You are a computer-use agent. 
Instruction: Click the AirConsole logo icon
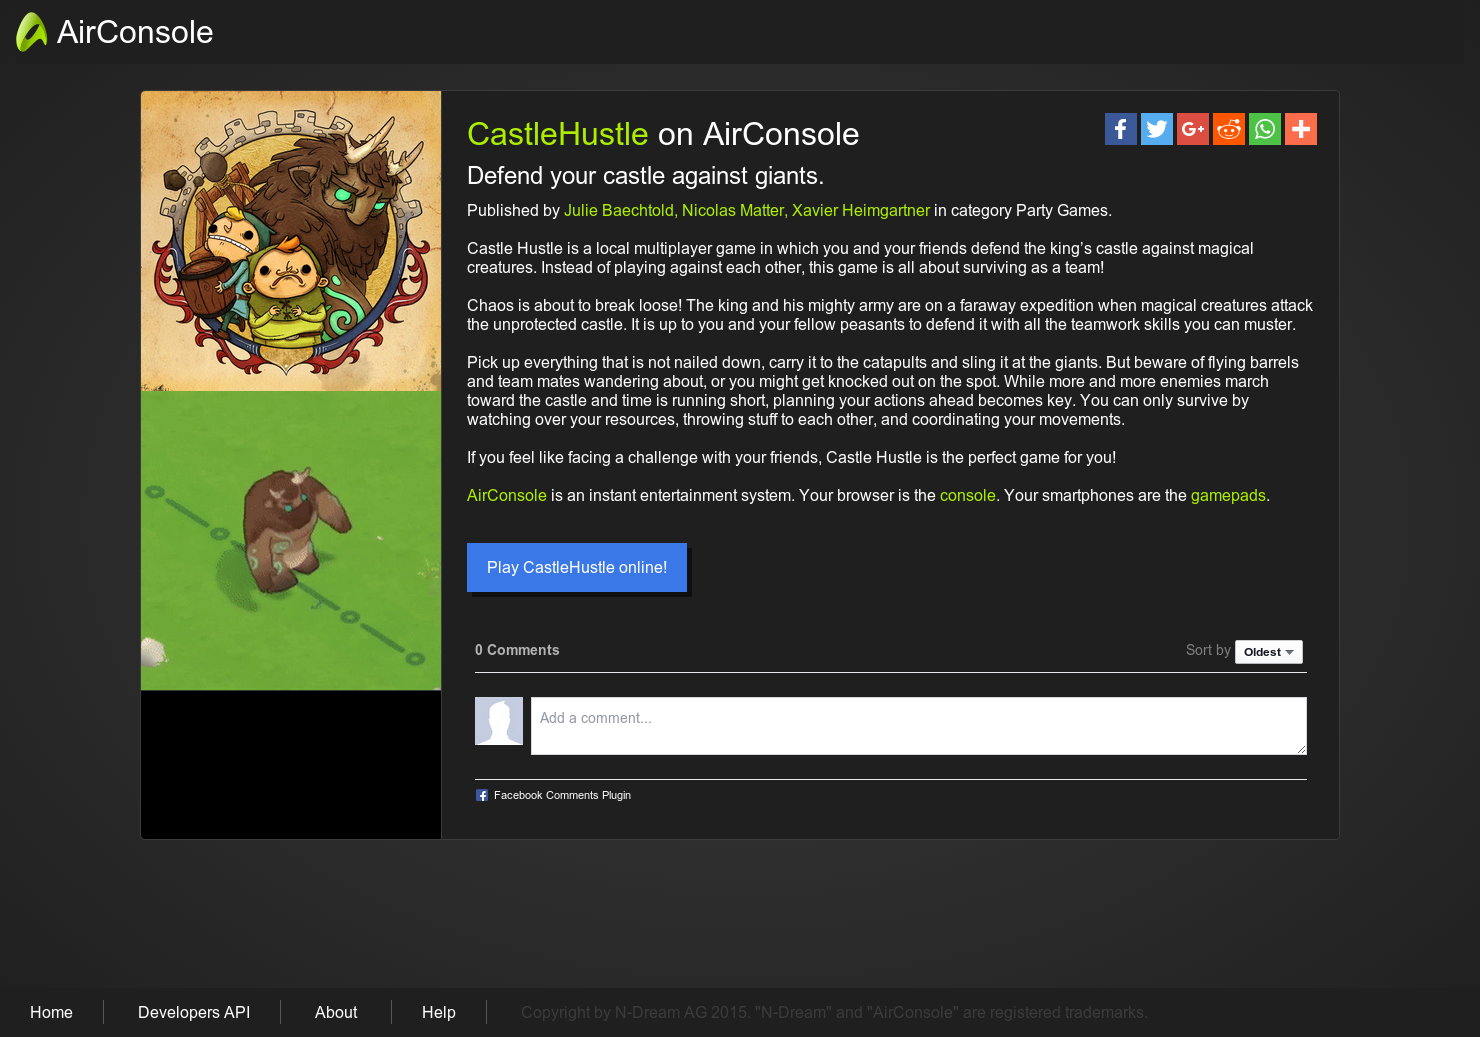tap(32, 32)
